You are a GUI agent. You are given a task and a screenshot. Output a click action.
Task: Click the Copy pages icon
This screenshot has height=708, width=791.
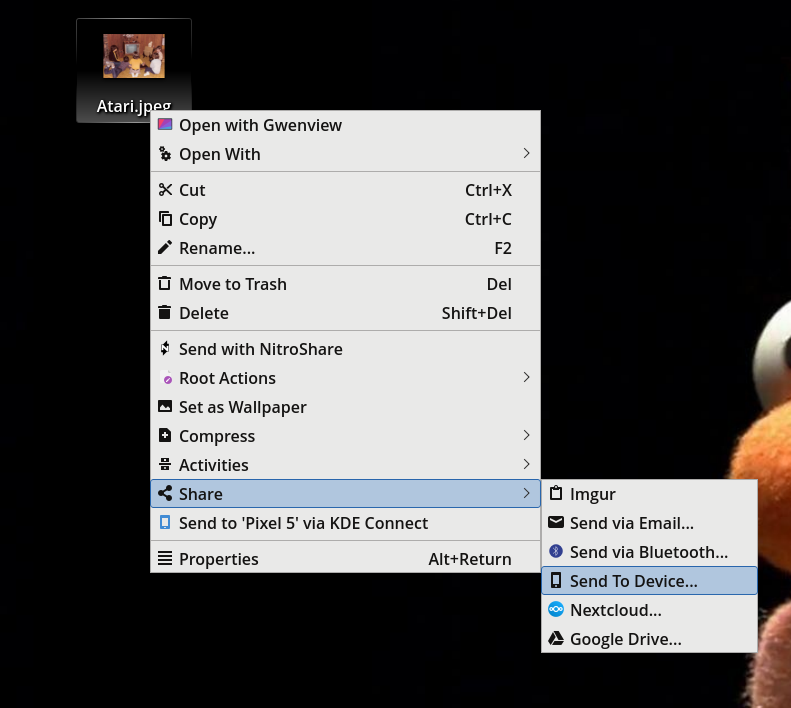[x=165, y=219]
